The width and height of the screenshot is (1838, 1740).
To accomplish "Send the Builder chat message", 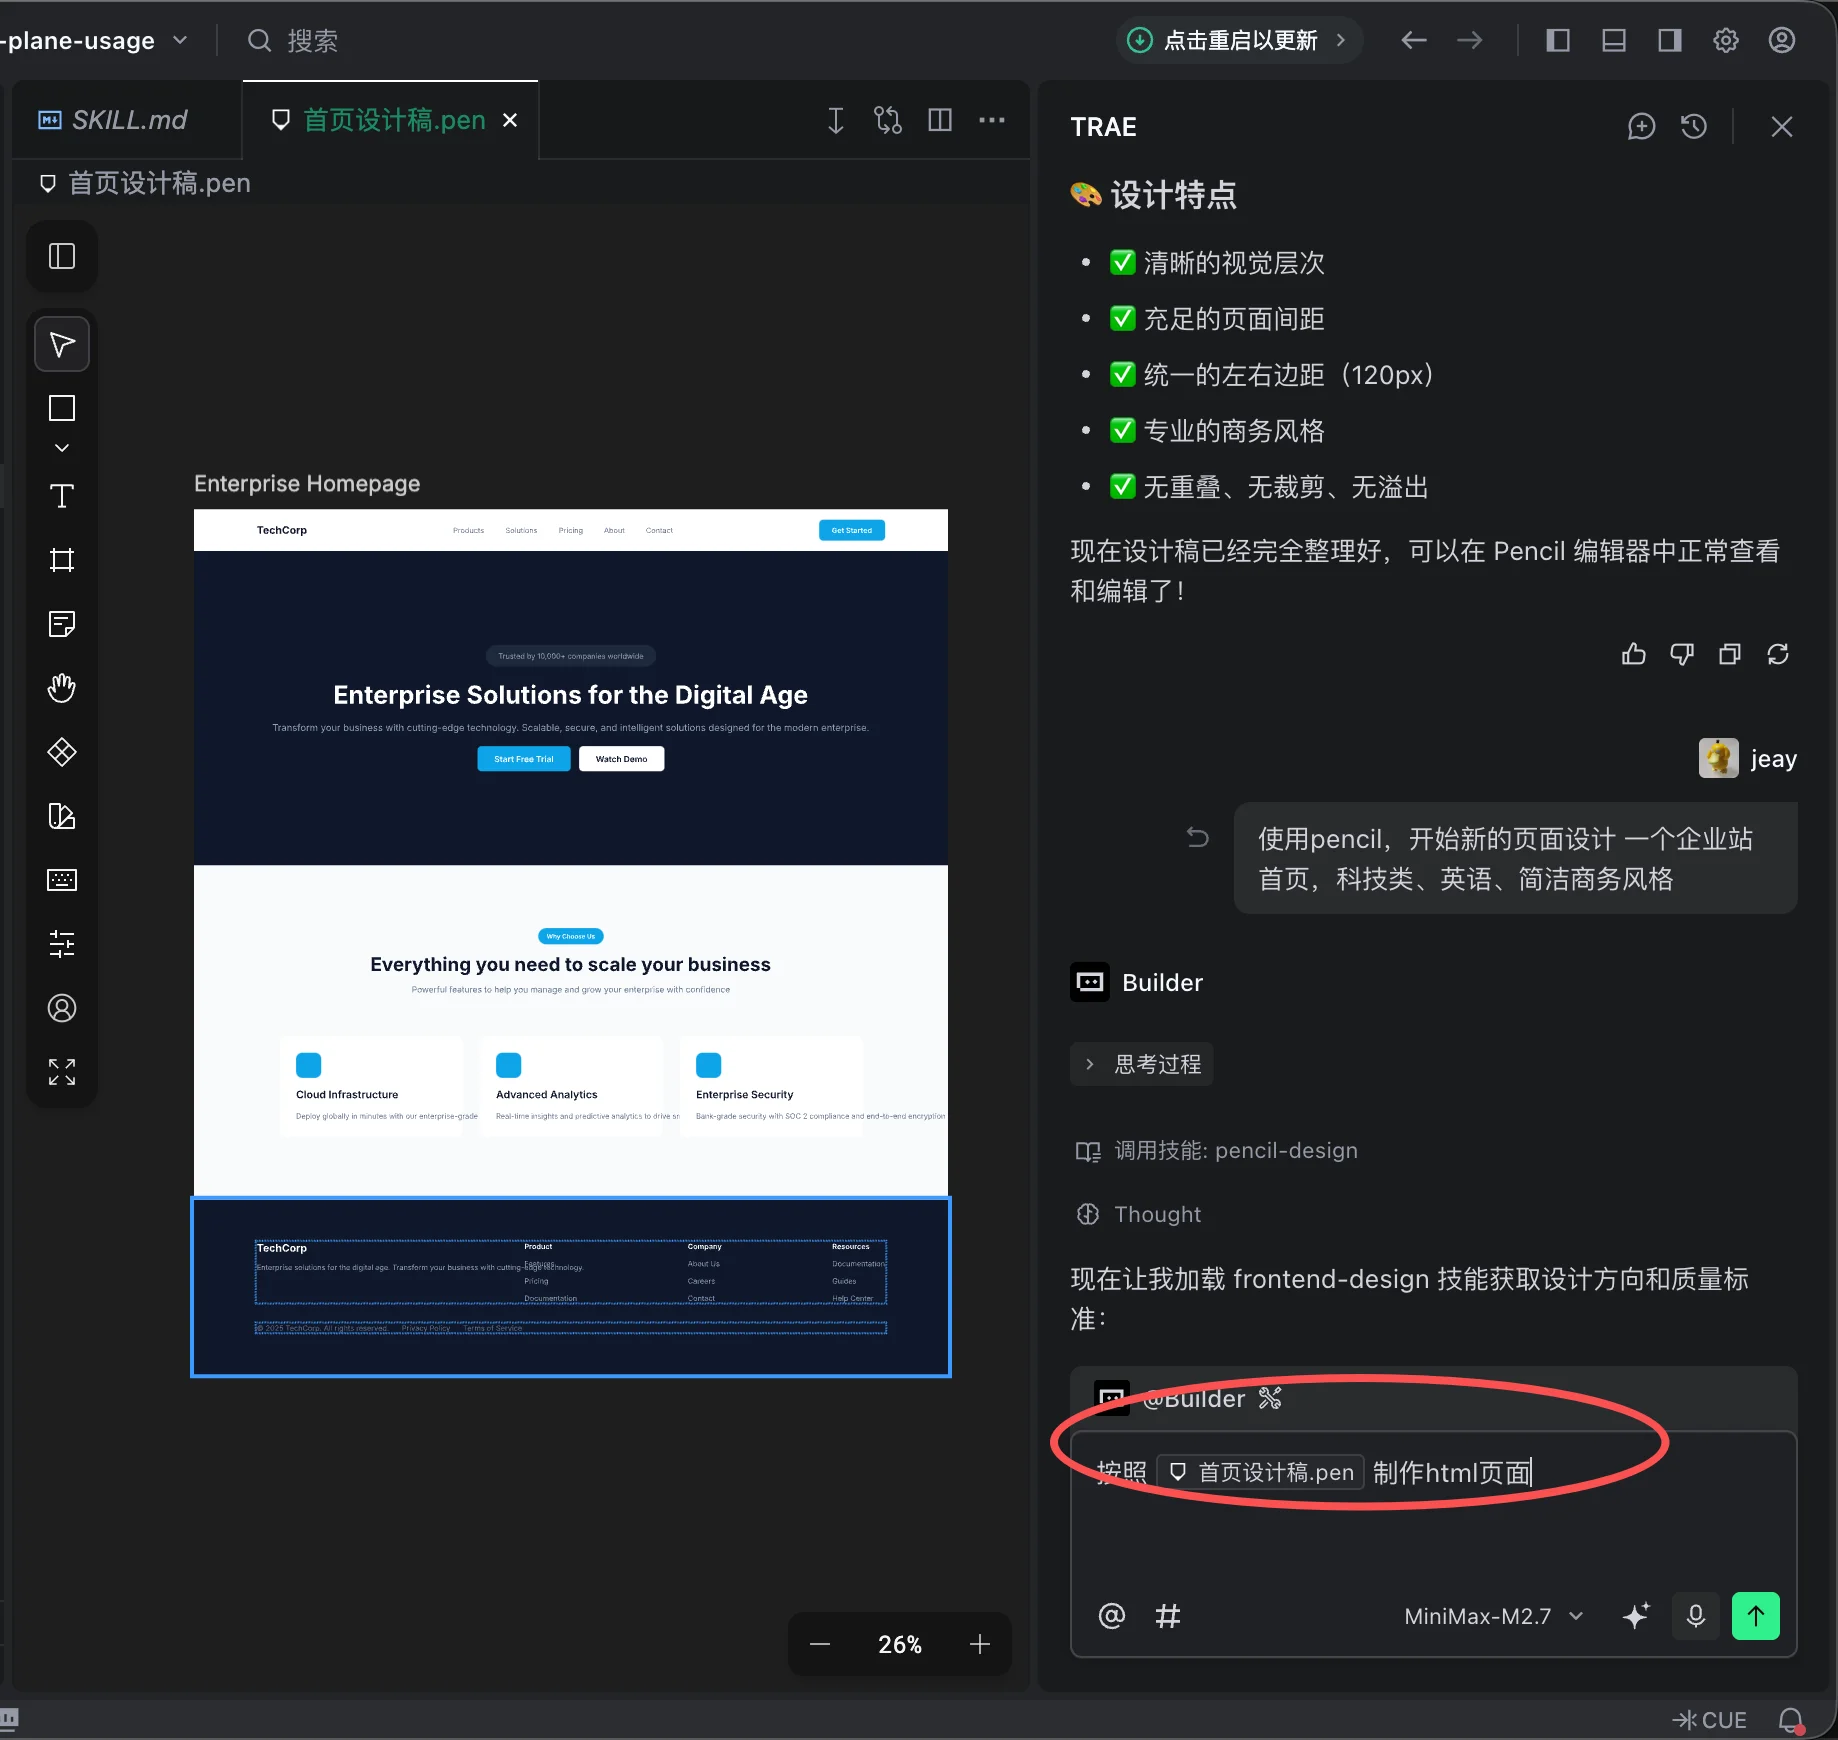I will click(x=1755, y=1616).
